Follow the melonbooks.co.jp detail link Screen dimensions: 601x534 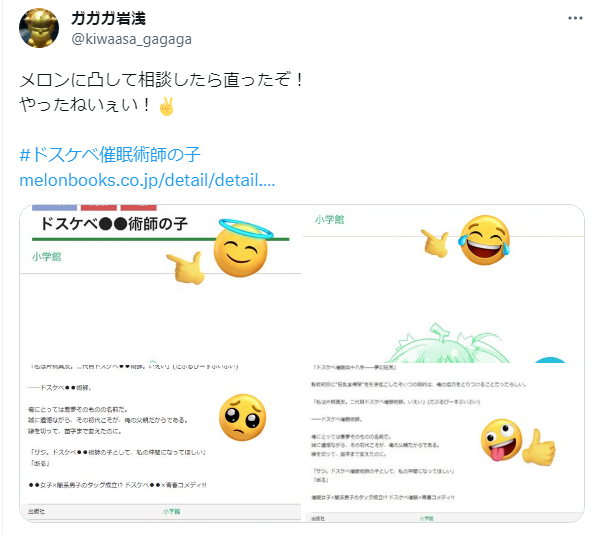[x=147, y=180]
